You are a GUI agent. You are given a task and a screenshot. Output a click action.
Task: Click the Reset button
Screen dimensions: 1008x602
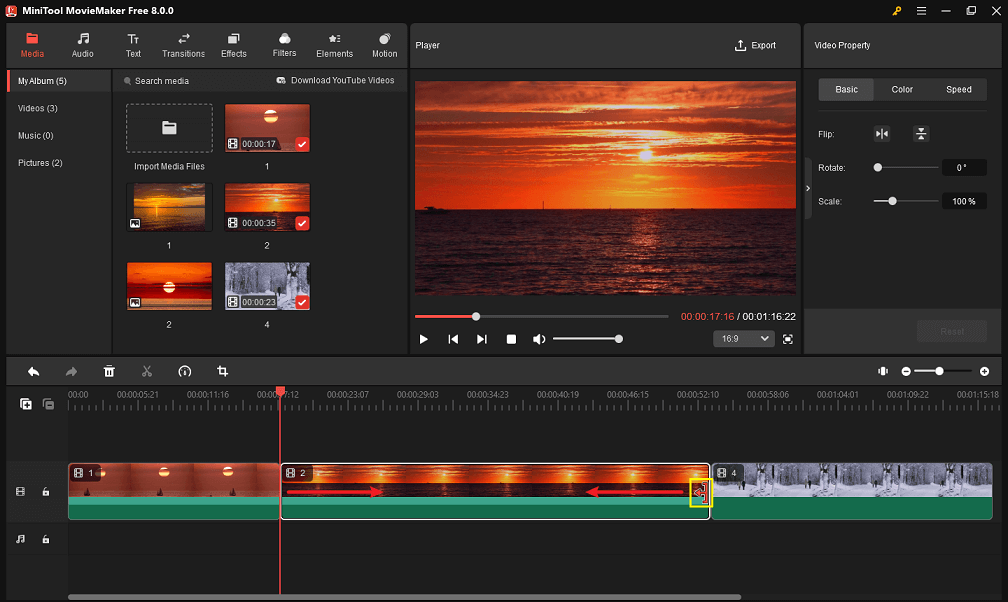(x=952, y=331)
